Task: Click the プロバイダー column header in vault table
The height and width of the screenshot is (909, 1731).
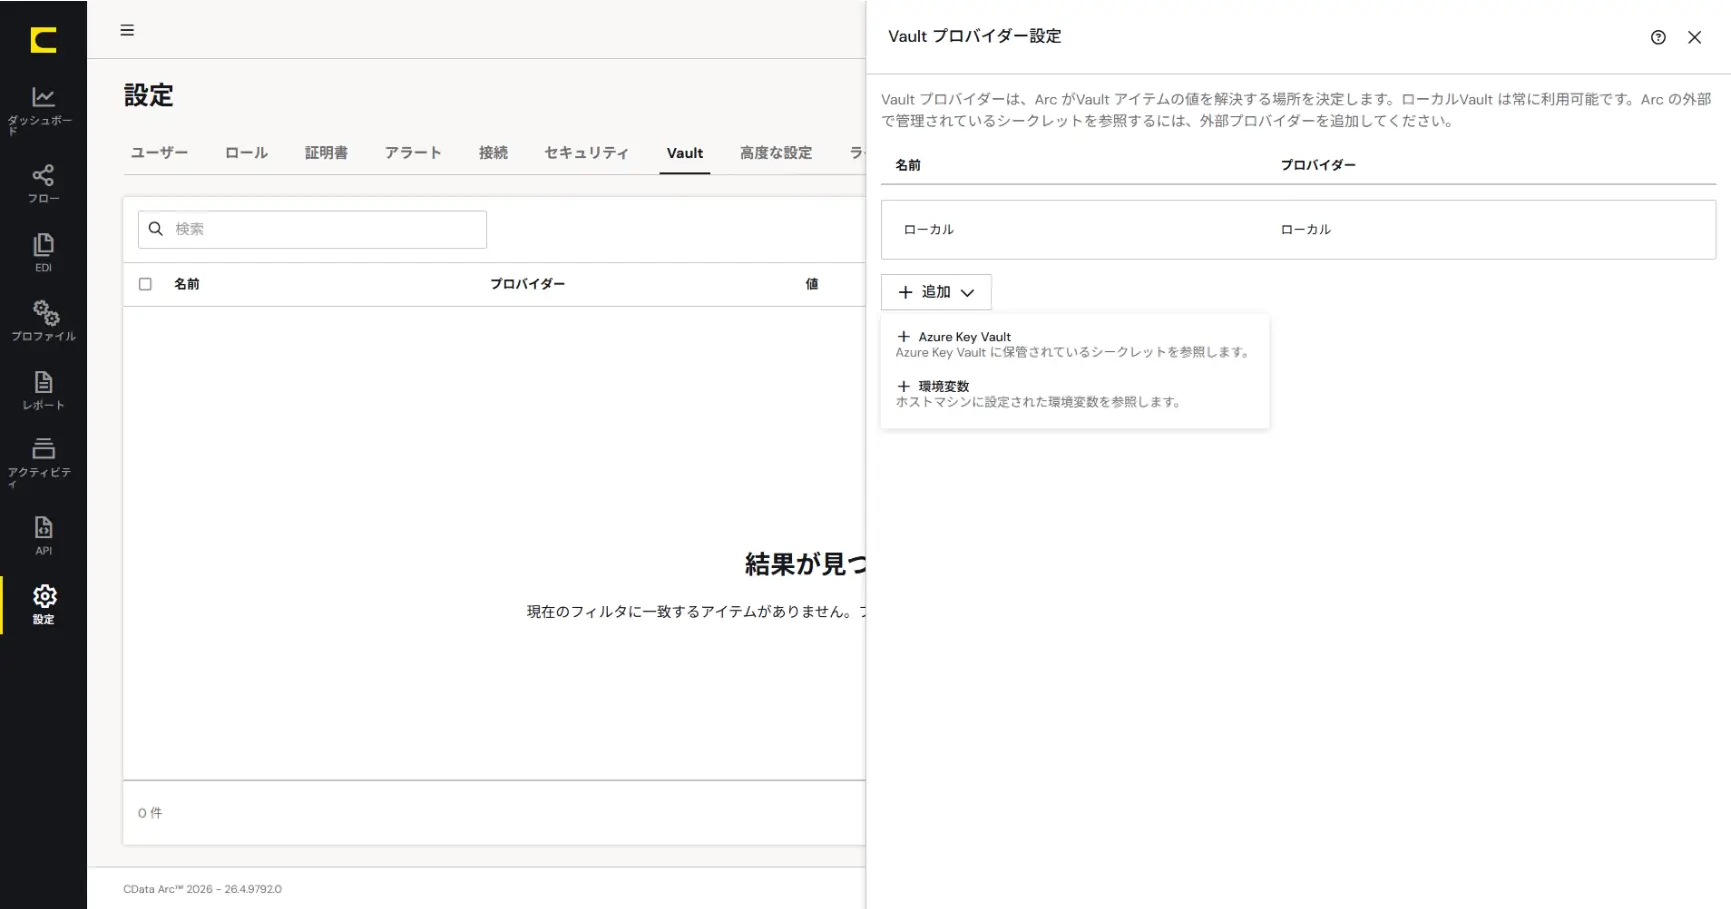Action: pyautogui.click(x=527, y=284)
